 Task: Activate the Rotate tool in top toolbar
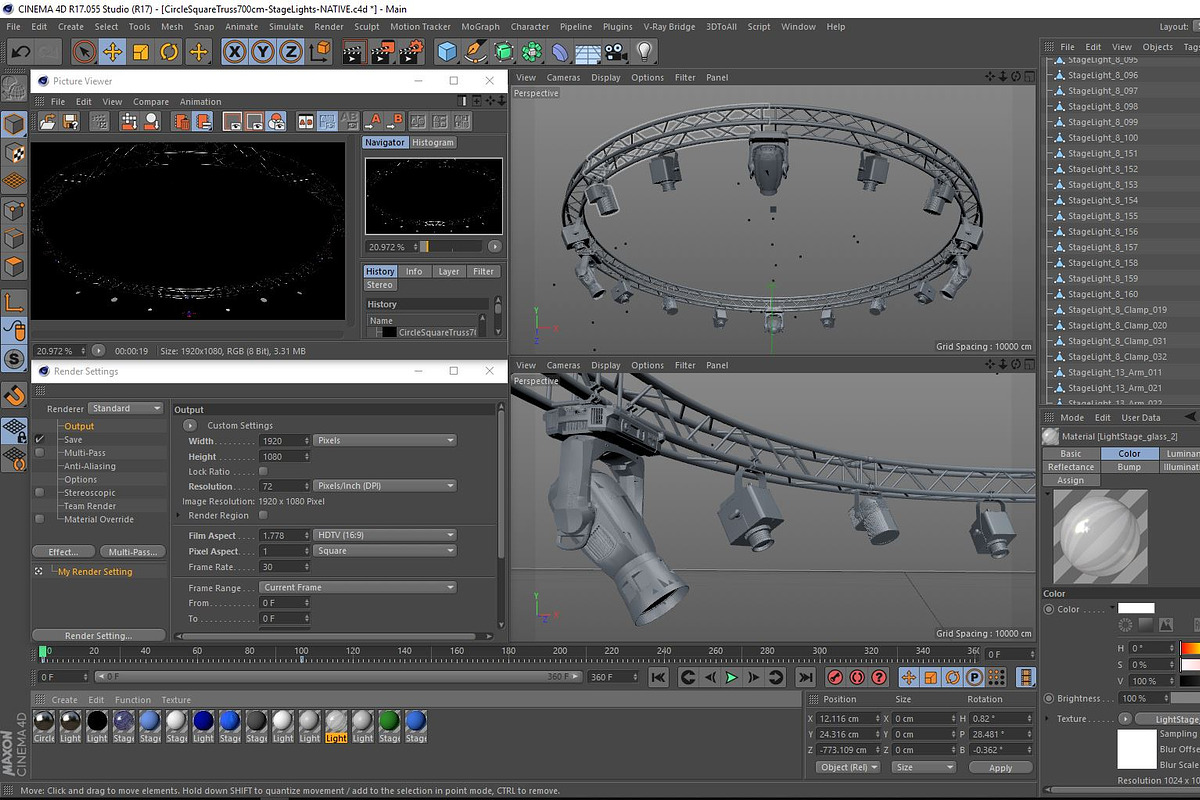point(169,51)
